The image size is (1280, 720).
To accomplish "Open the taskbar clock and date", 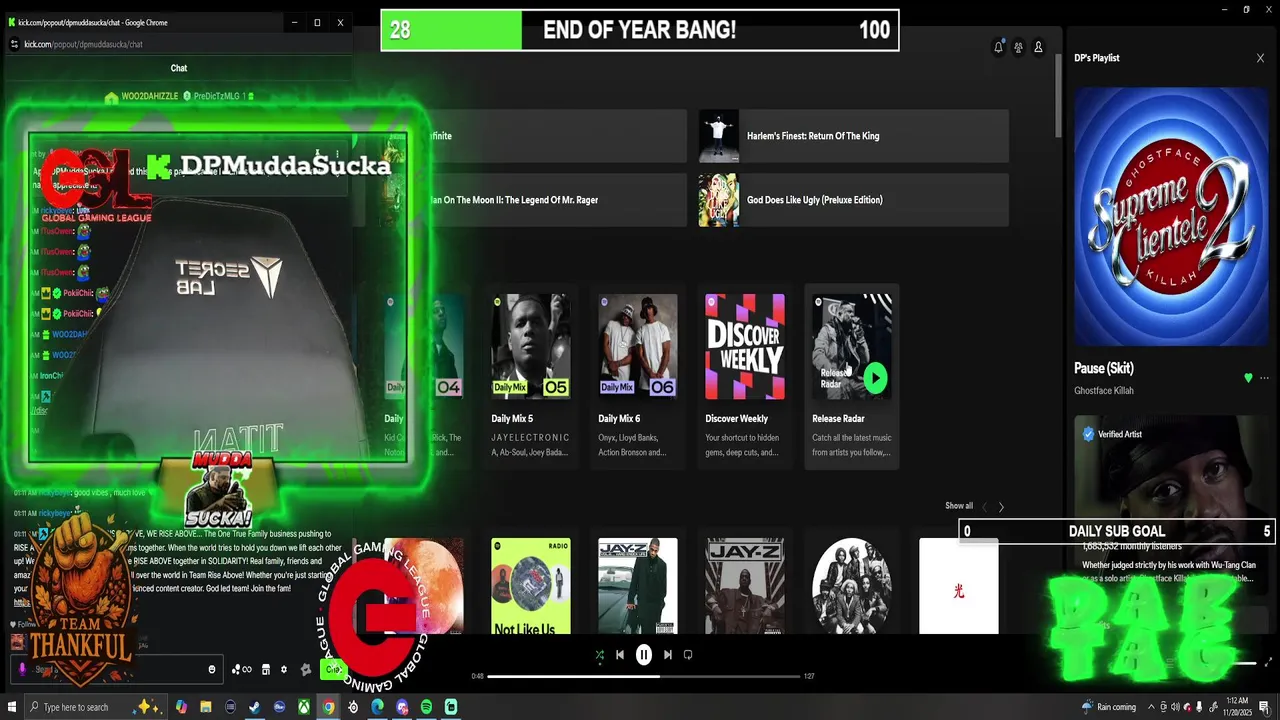I will click(1237, 707).
